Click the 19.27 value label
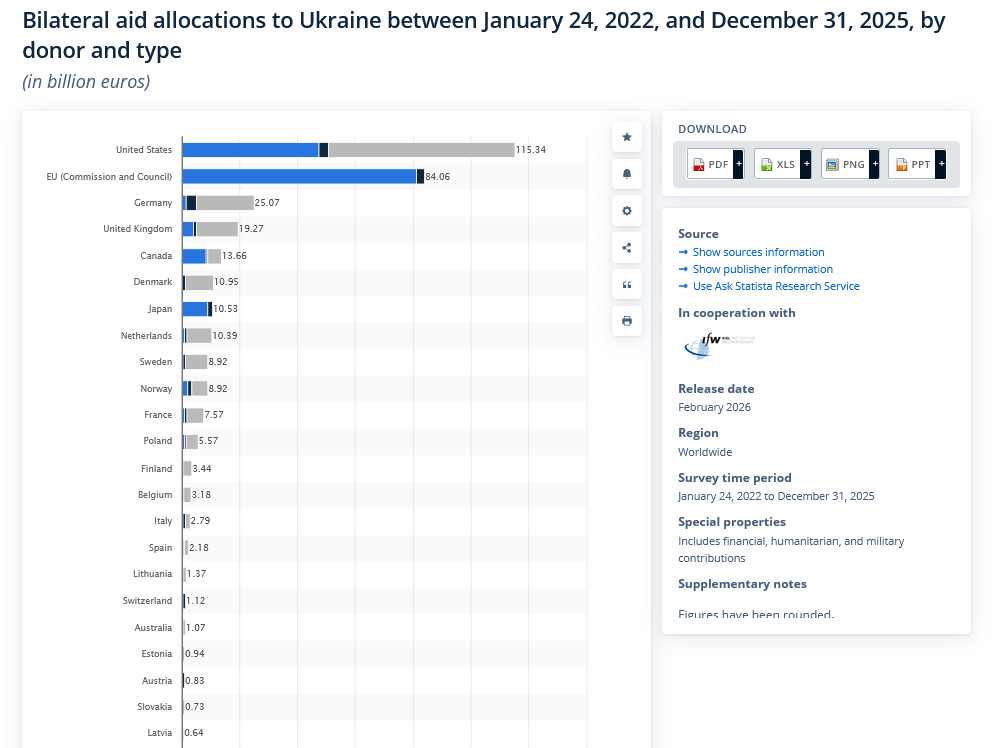The width and height of the screenshot is (992, 748). point(251,229)
